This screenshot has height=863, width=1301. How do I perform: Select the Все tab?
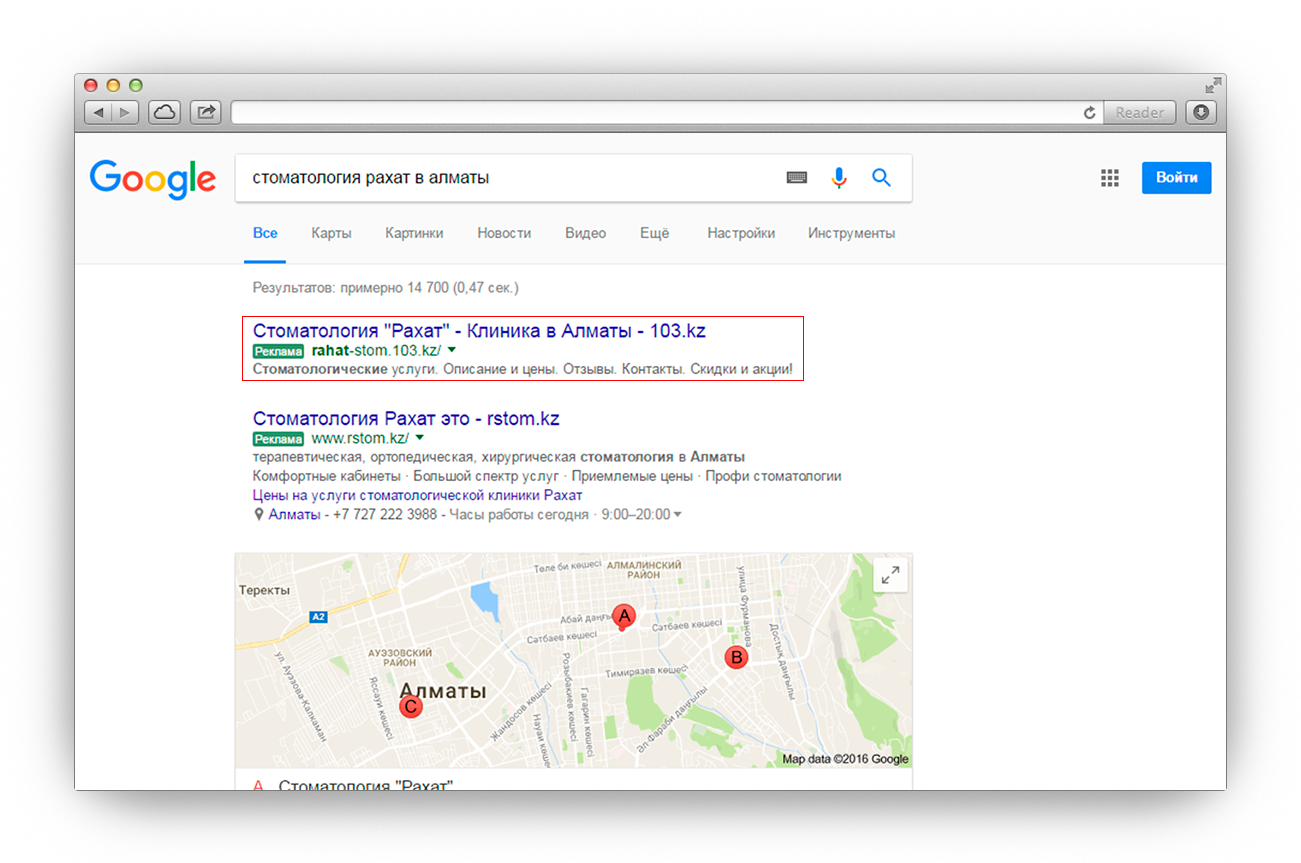click(265, 233)
